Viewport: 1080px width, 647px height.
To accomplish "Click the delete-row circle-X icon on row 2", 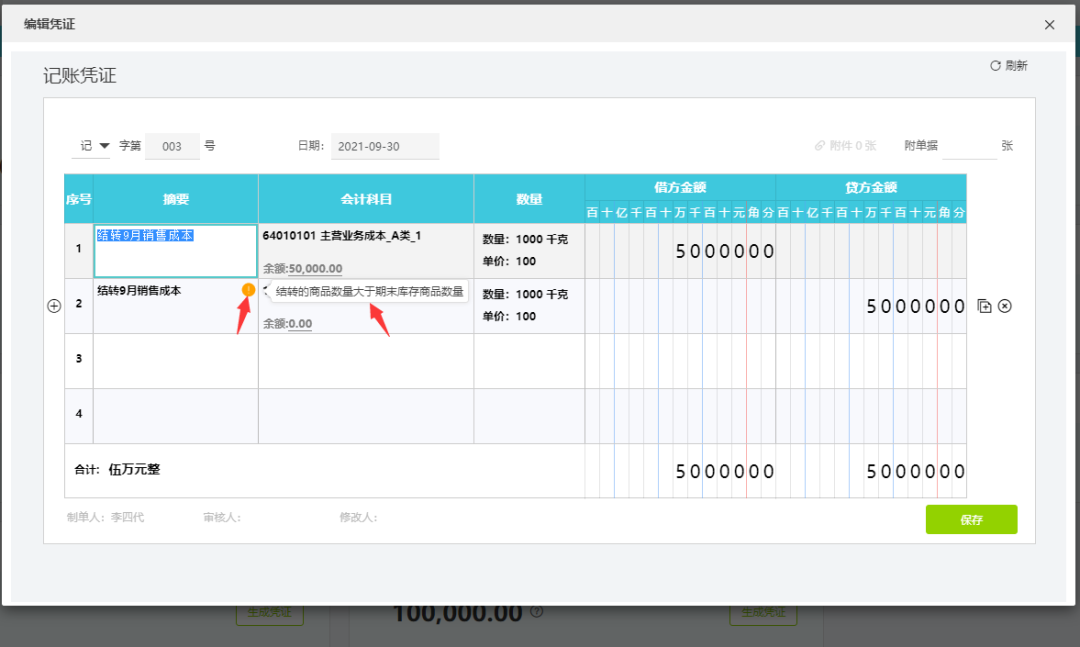I will click(x=1005, y=306).
